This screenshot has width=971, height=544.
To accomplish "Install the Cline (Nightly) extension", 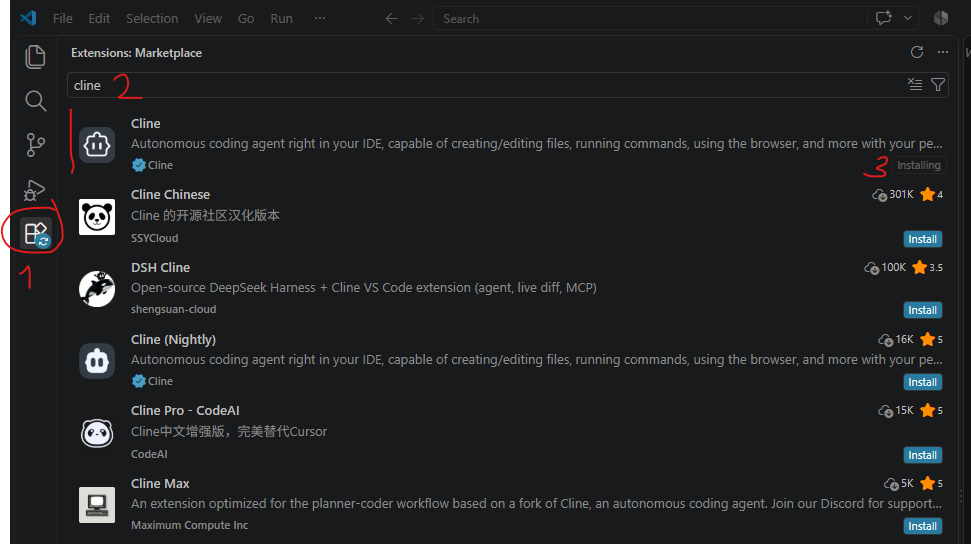I will tap(922, 382).
